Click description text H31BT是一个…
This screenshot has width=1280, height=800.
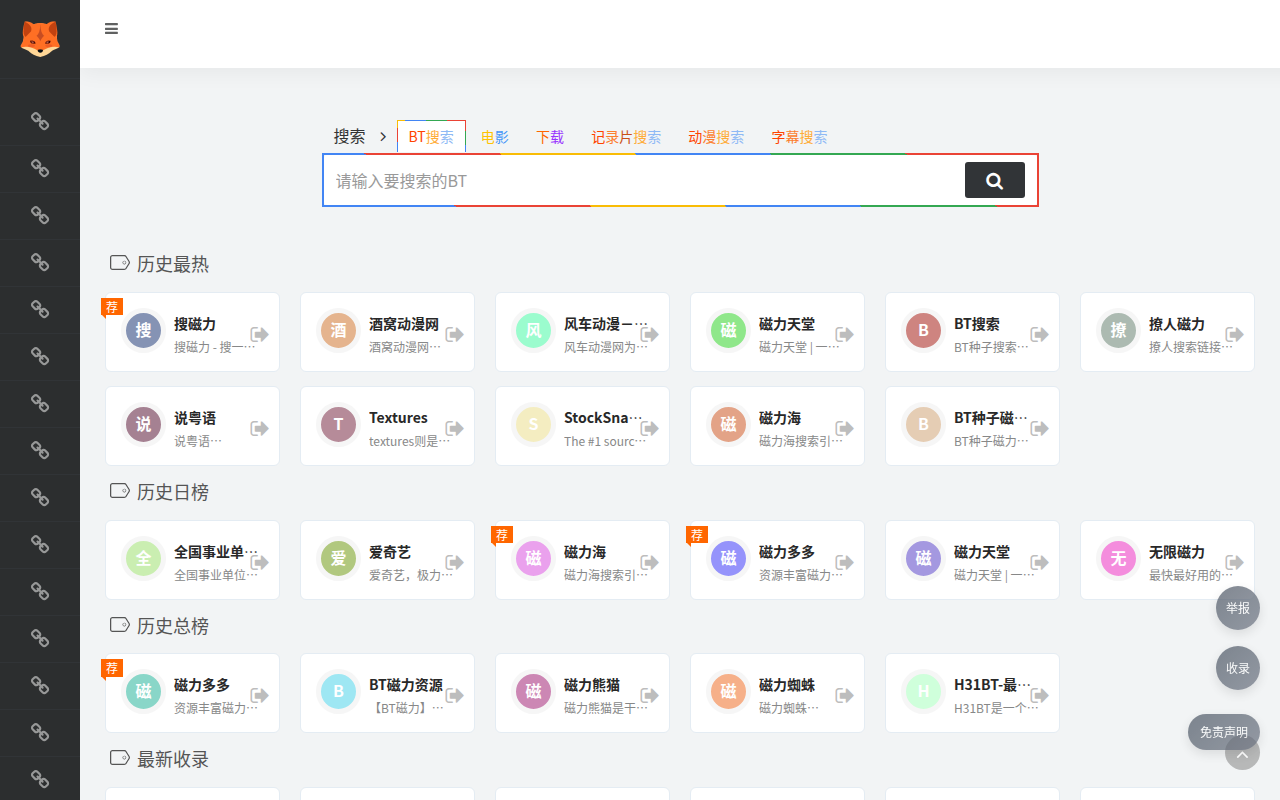pos(995,708)
